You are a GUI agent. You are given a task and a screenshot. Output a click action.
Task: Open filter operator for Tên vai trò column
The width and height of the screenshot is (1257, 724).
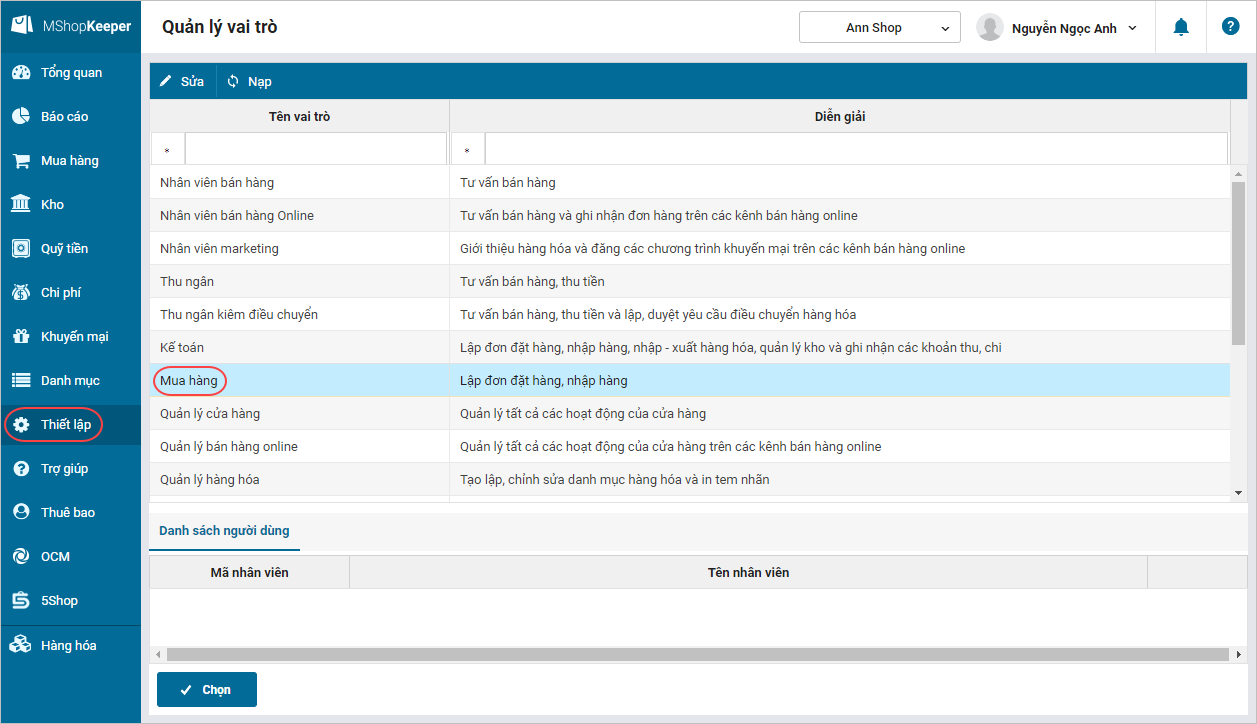[167, 150]
